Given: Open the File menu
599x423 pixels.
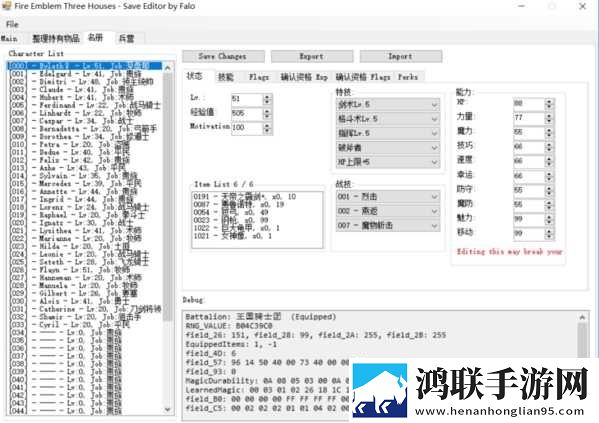Looking at the screenshot, I should tap(12, 24).
